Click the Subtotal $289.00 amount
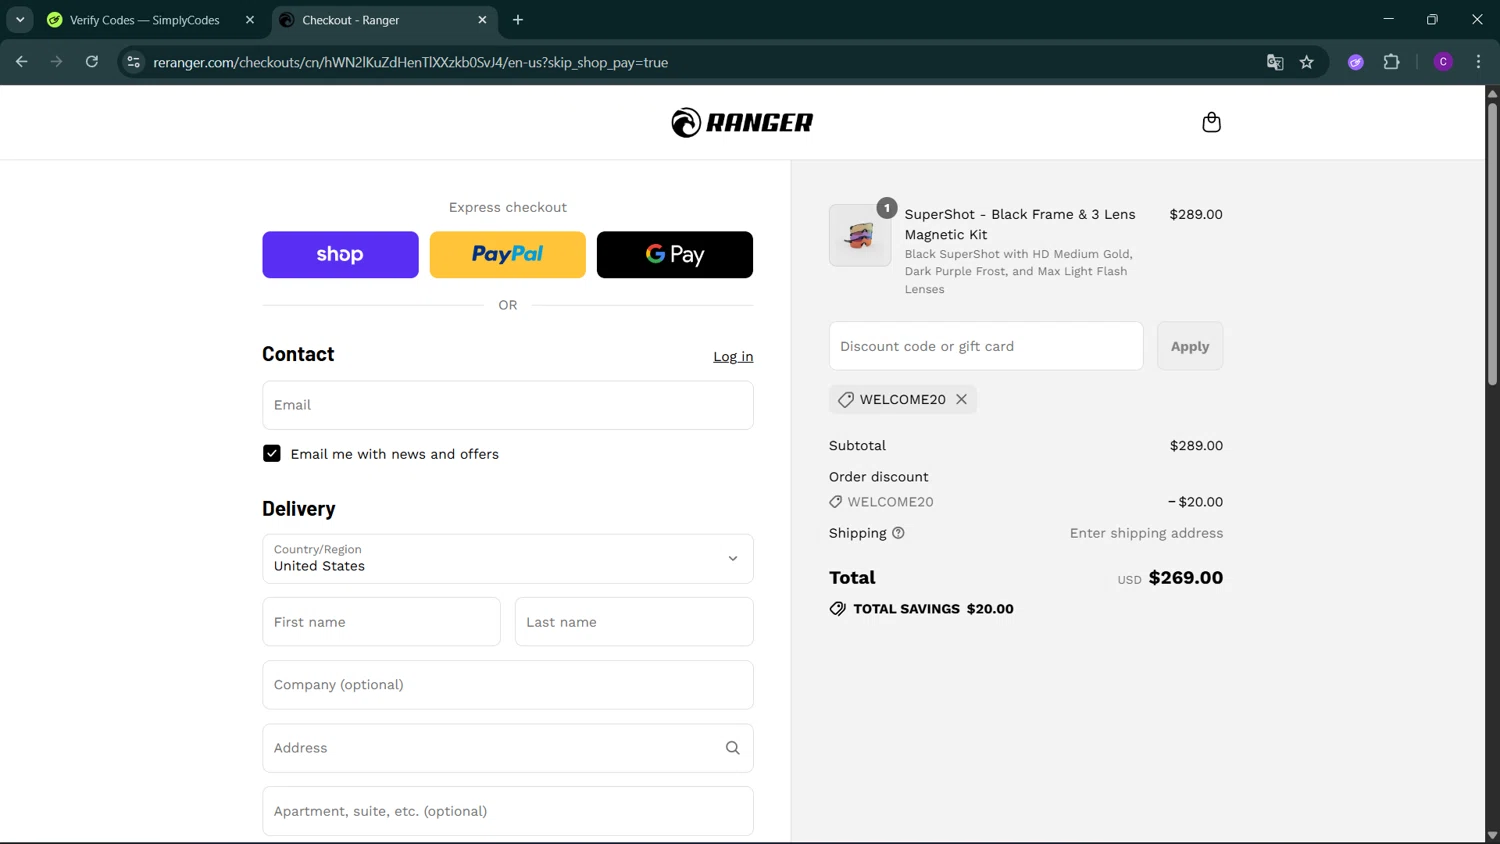 (x=1196, y=446)
